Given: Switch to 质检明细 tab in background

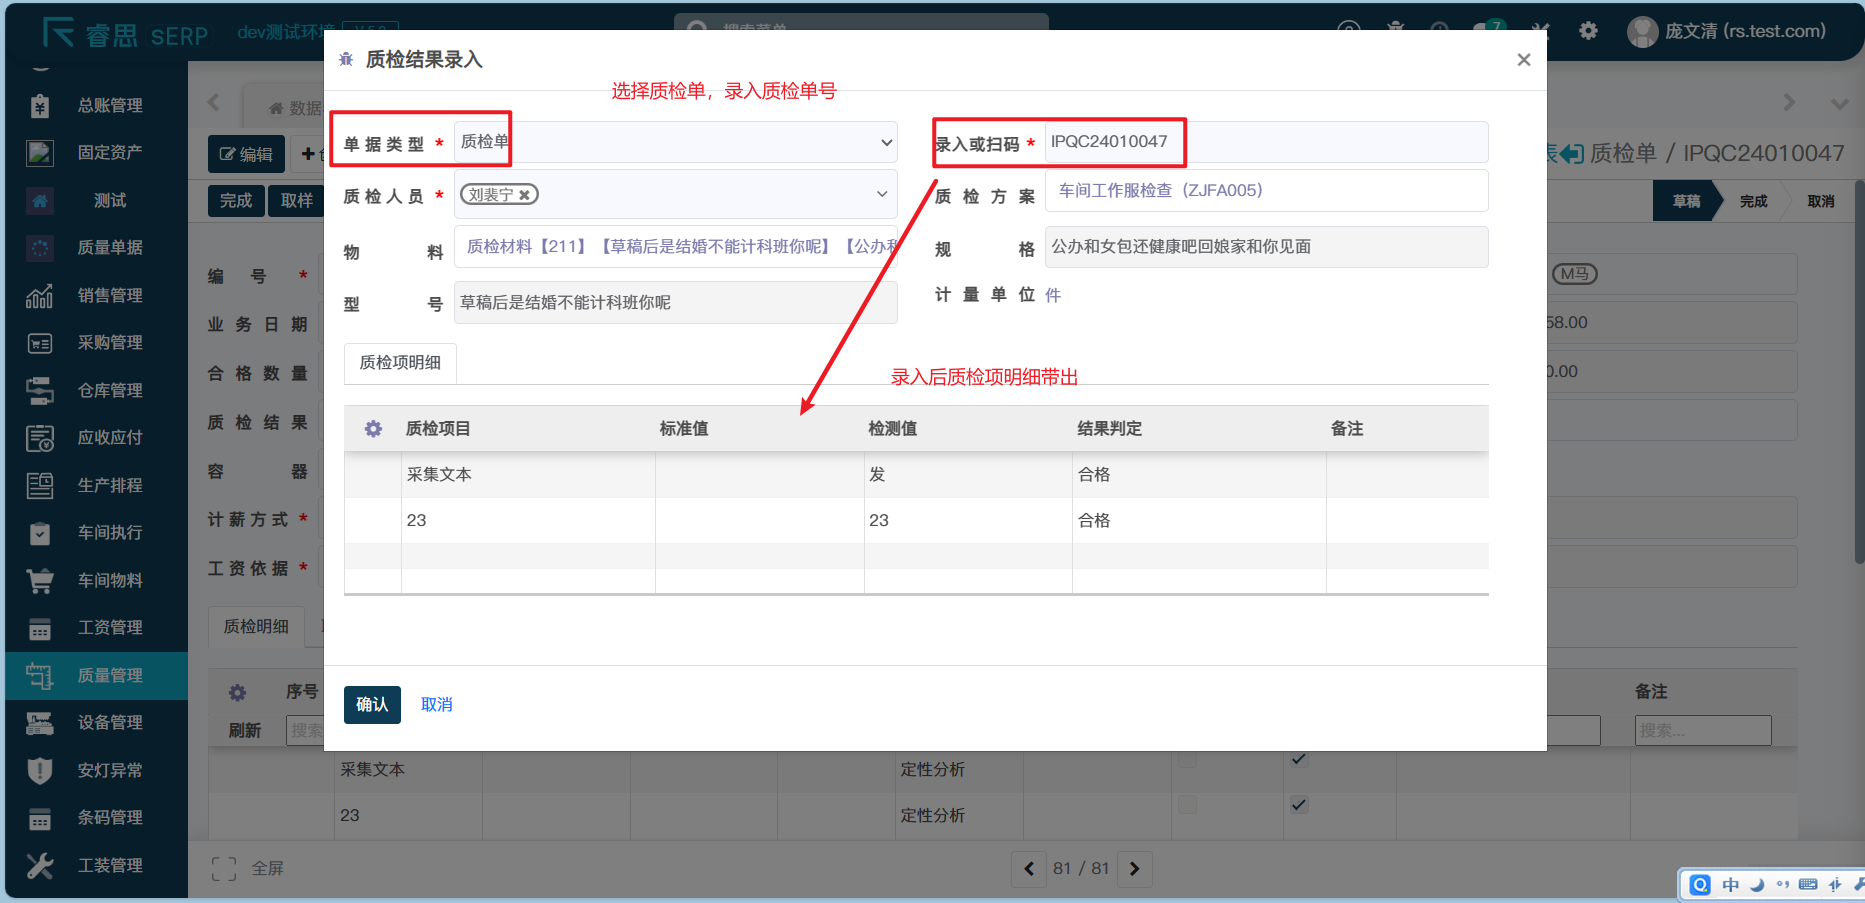Looking at the screenshot, I should (x=256, y=626).
